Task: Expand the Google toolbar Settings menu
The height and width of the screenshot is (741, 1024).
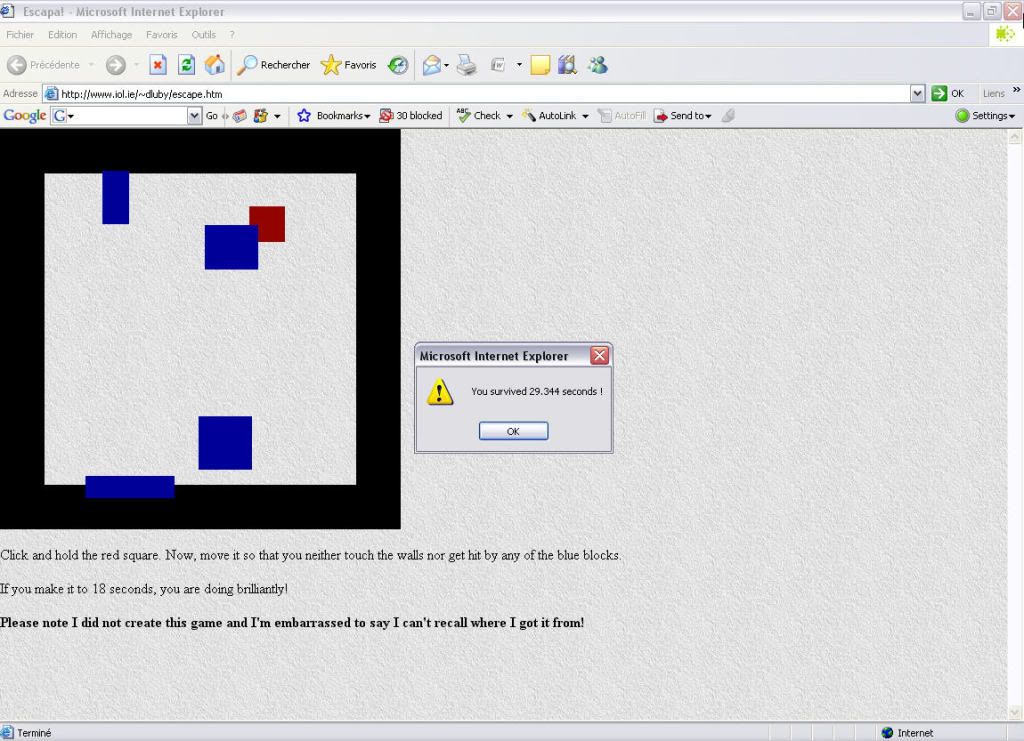Action: point(986,116)
